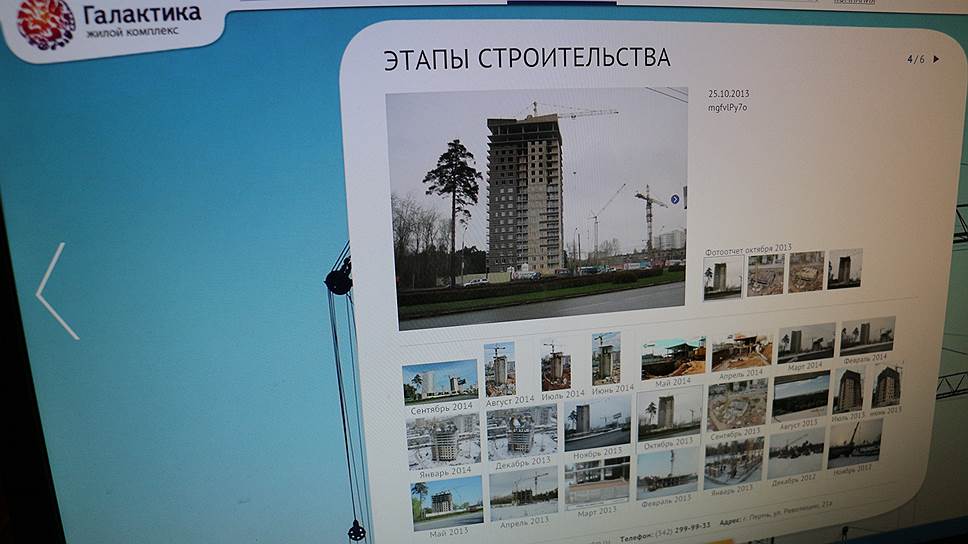
Task: Open the Август 2014 thumbnail
Action: (x=499, y=368)
